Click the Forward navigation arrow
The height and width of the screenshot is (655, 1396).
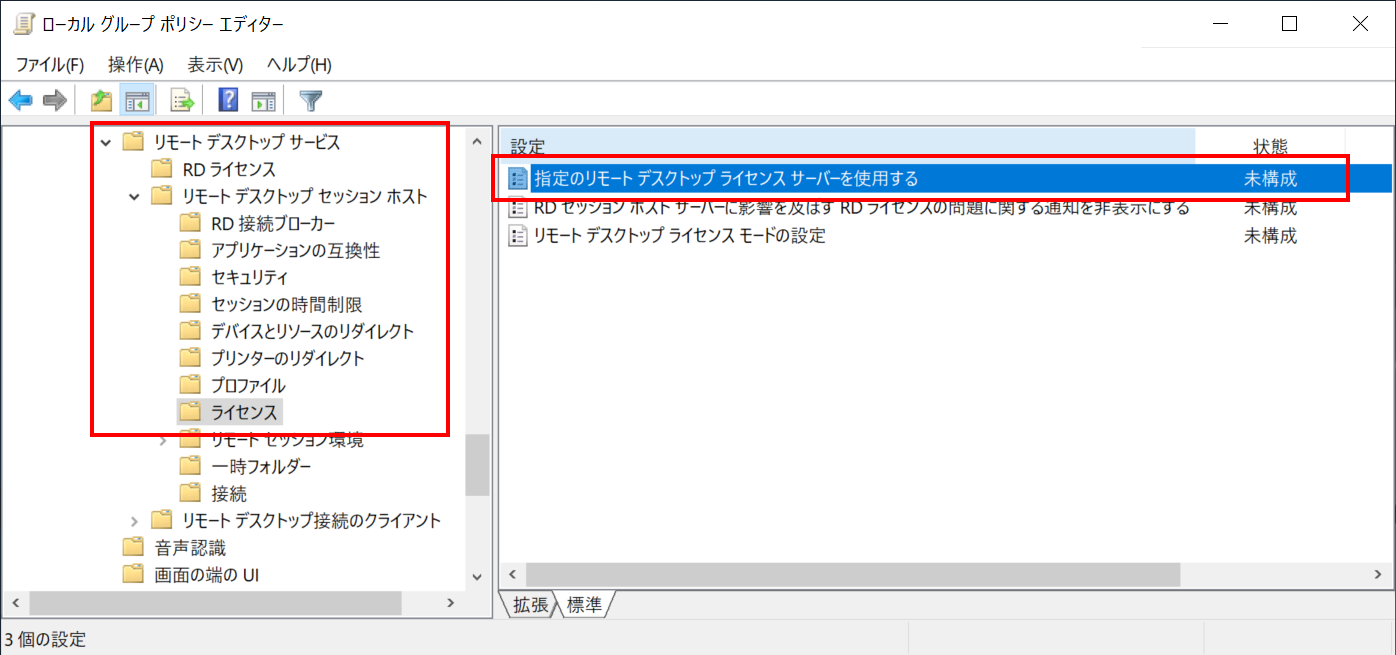tap(54, 99)
